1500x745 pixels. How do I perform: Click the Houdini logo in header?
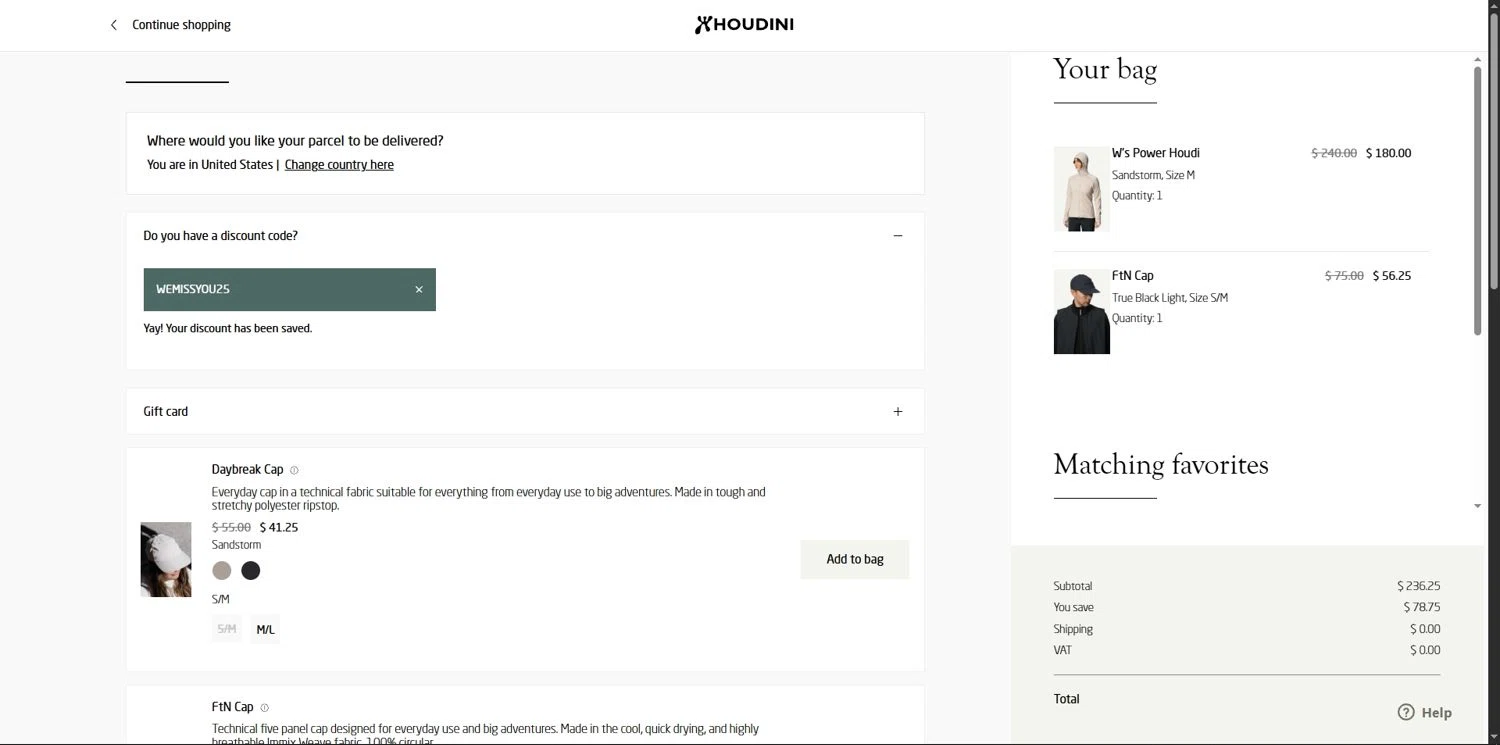coord(744,25)
